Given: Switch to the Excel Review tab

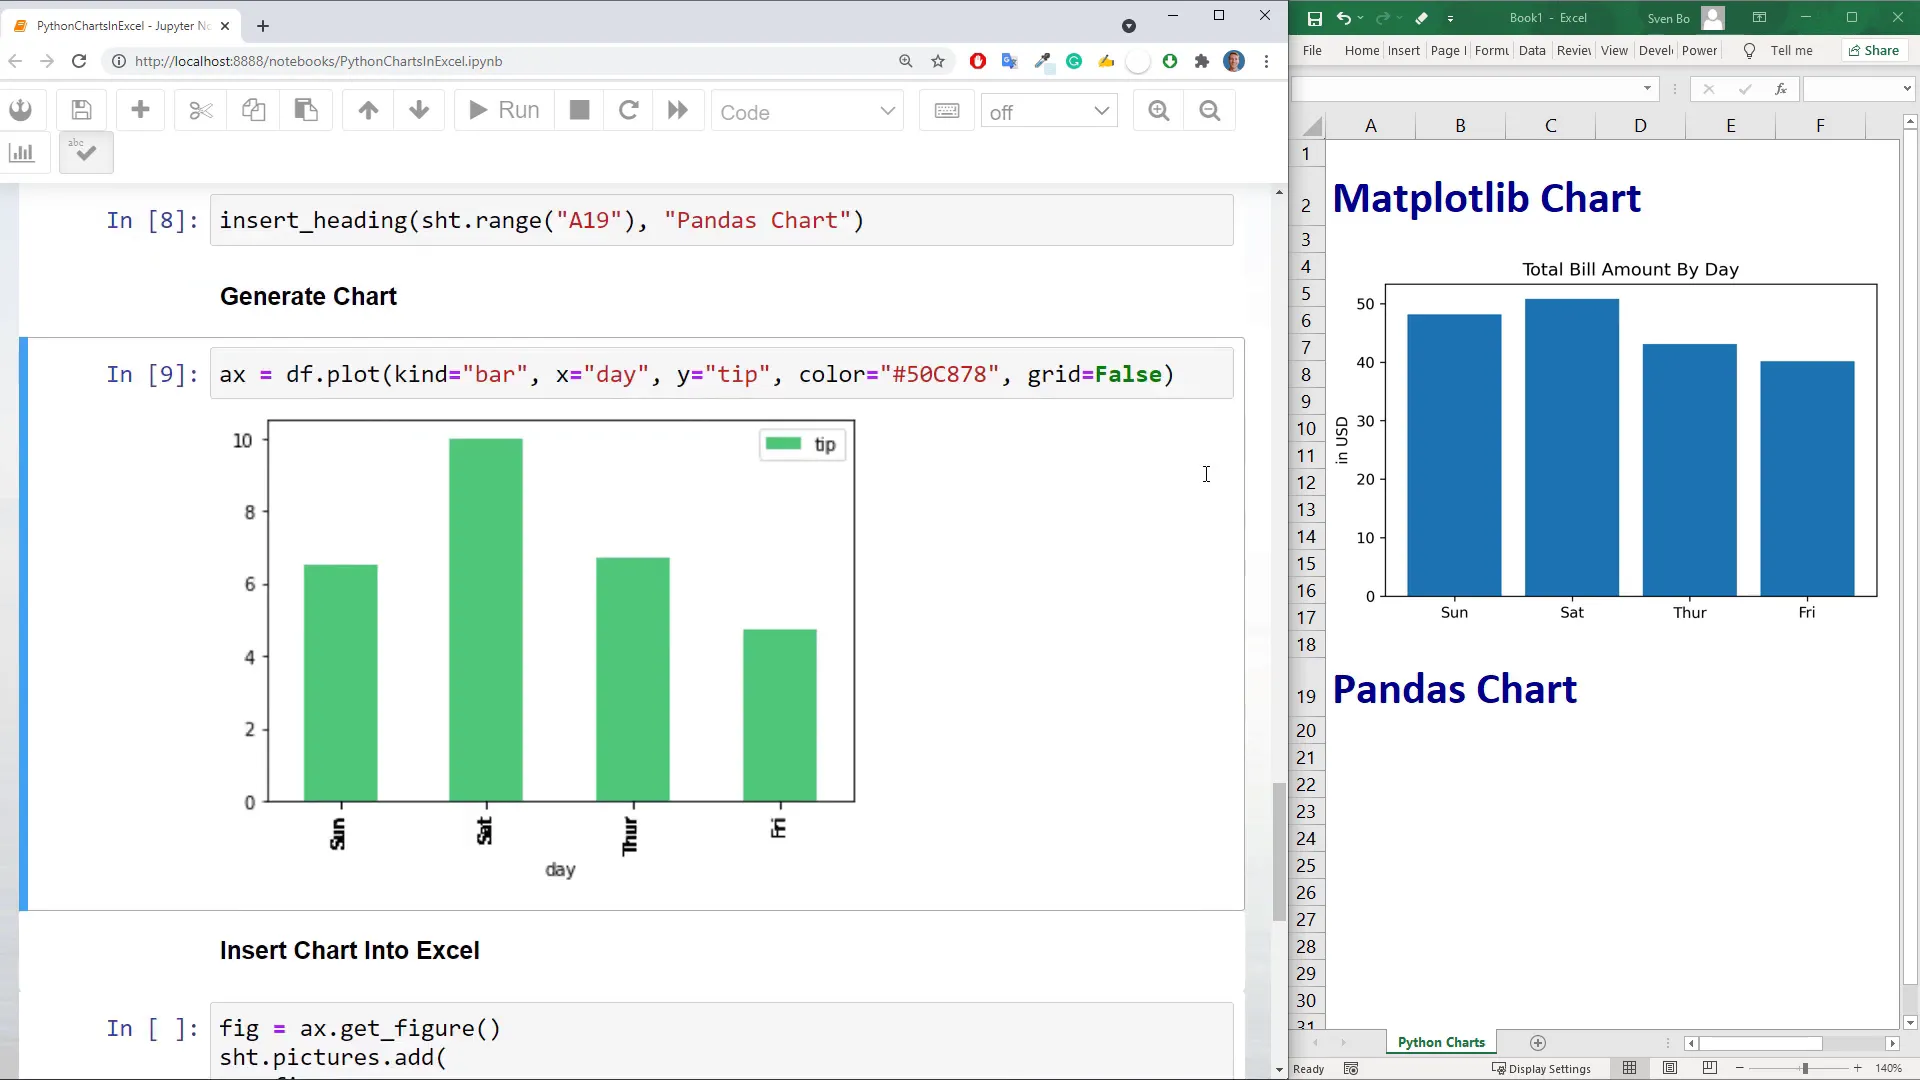Looking at the screenshot, I should (x=1573, y=50).
